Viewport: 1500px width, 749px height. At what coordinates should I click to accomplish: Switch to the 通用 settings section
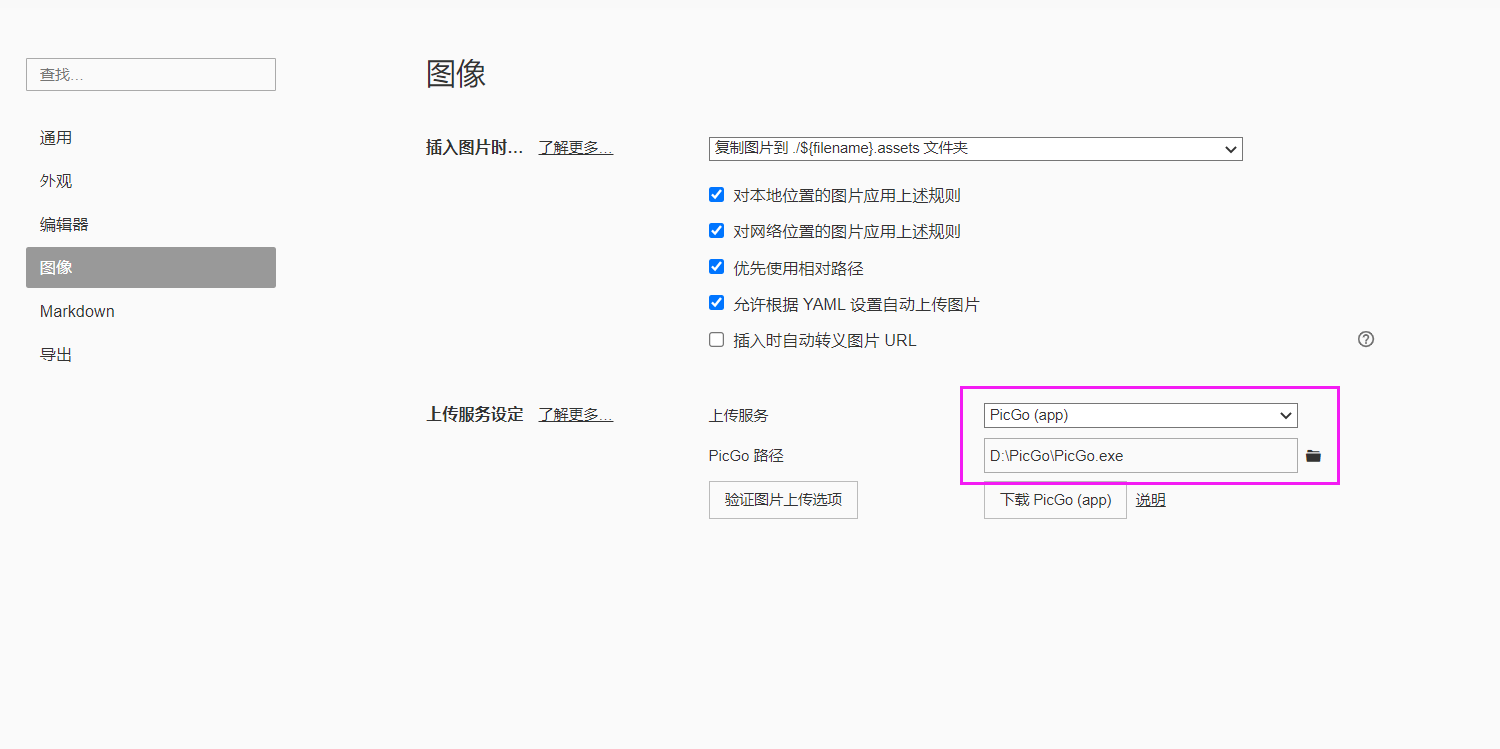pyautogui.click(x=56, y=137)
